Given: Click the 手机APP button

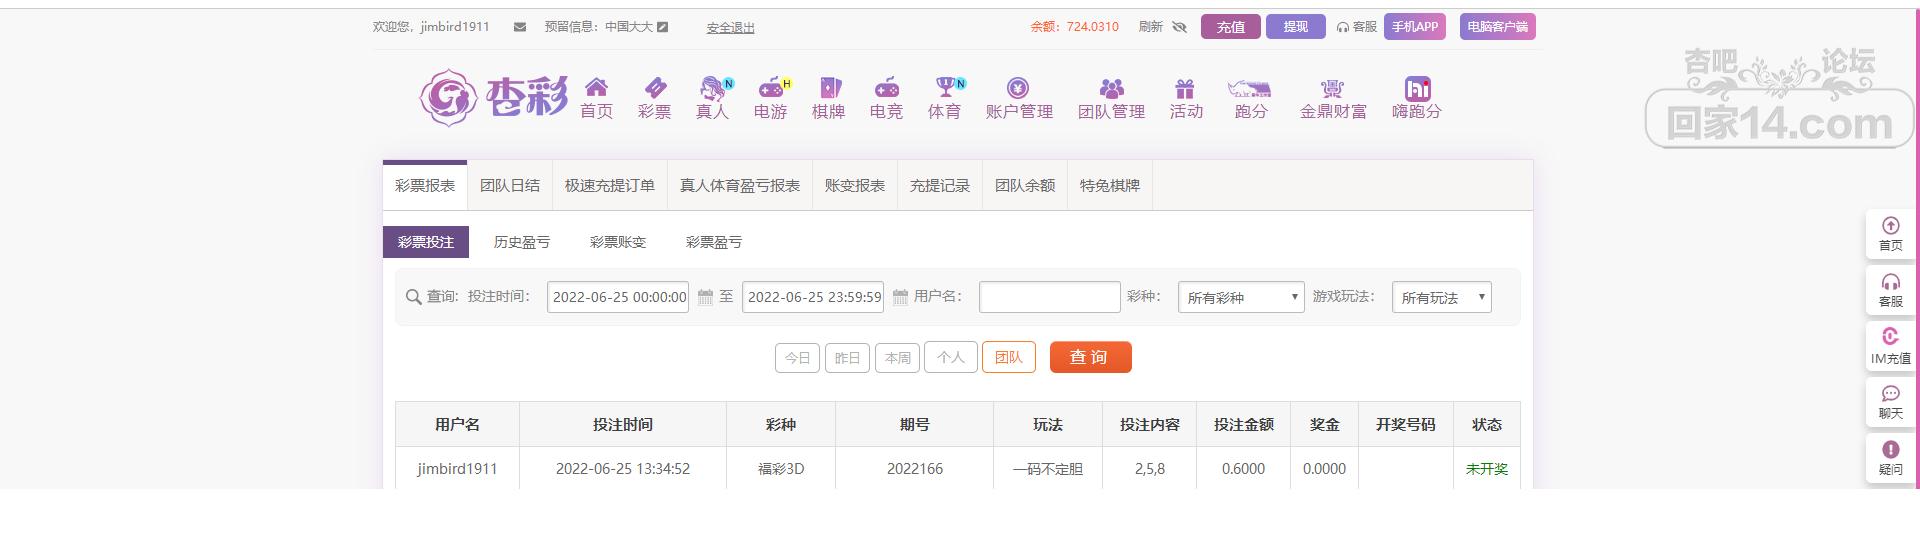Looking at the screenshot, I should (1415, 27).
